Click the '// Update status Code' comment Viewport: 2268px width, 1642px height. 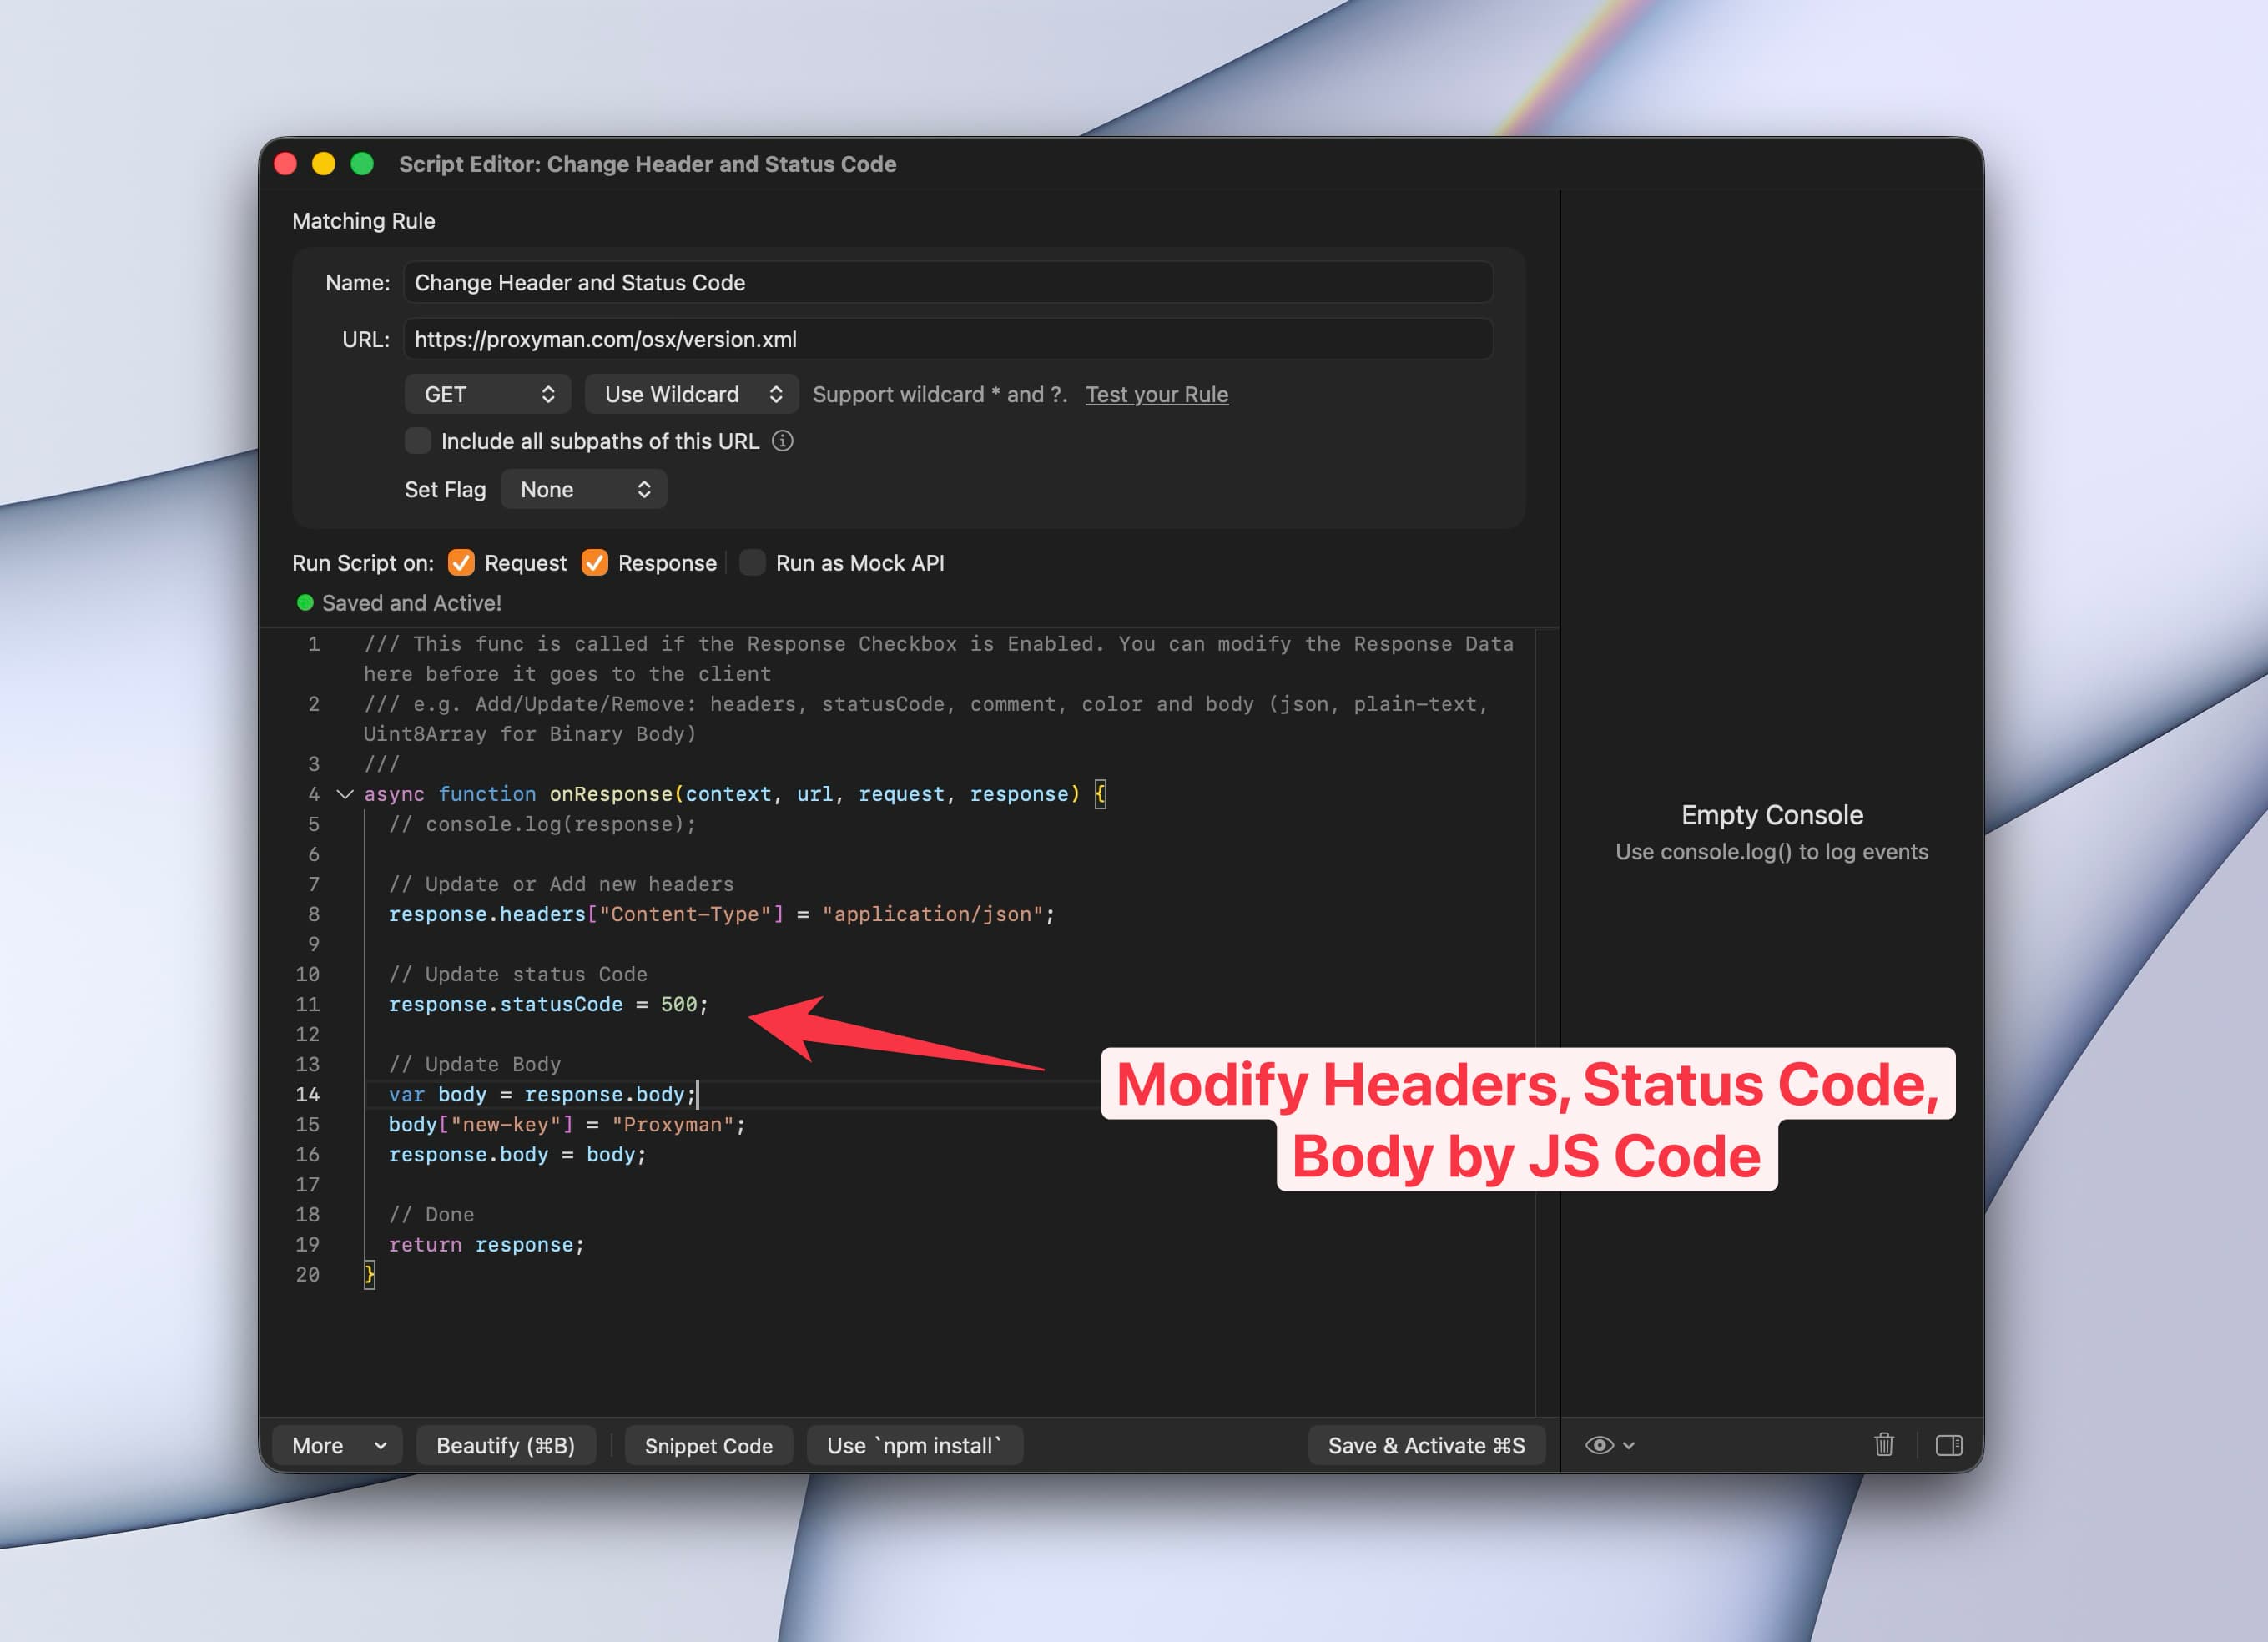[518, 974]
